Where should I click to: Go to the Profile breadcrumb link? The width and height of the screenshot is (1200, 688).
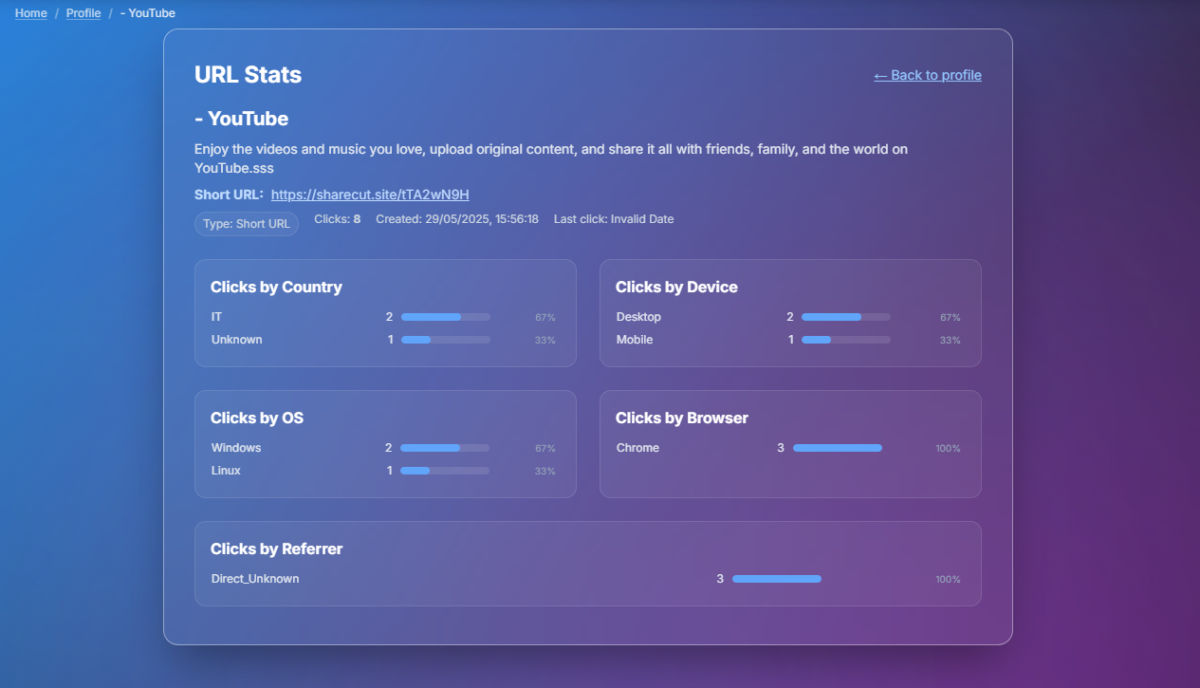click(83, 13)
